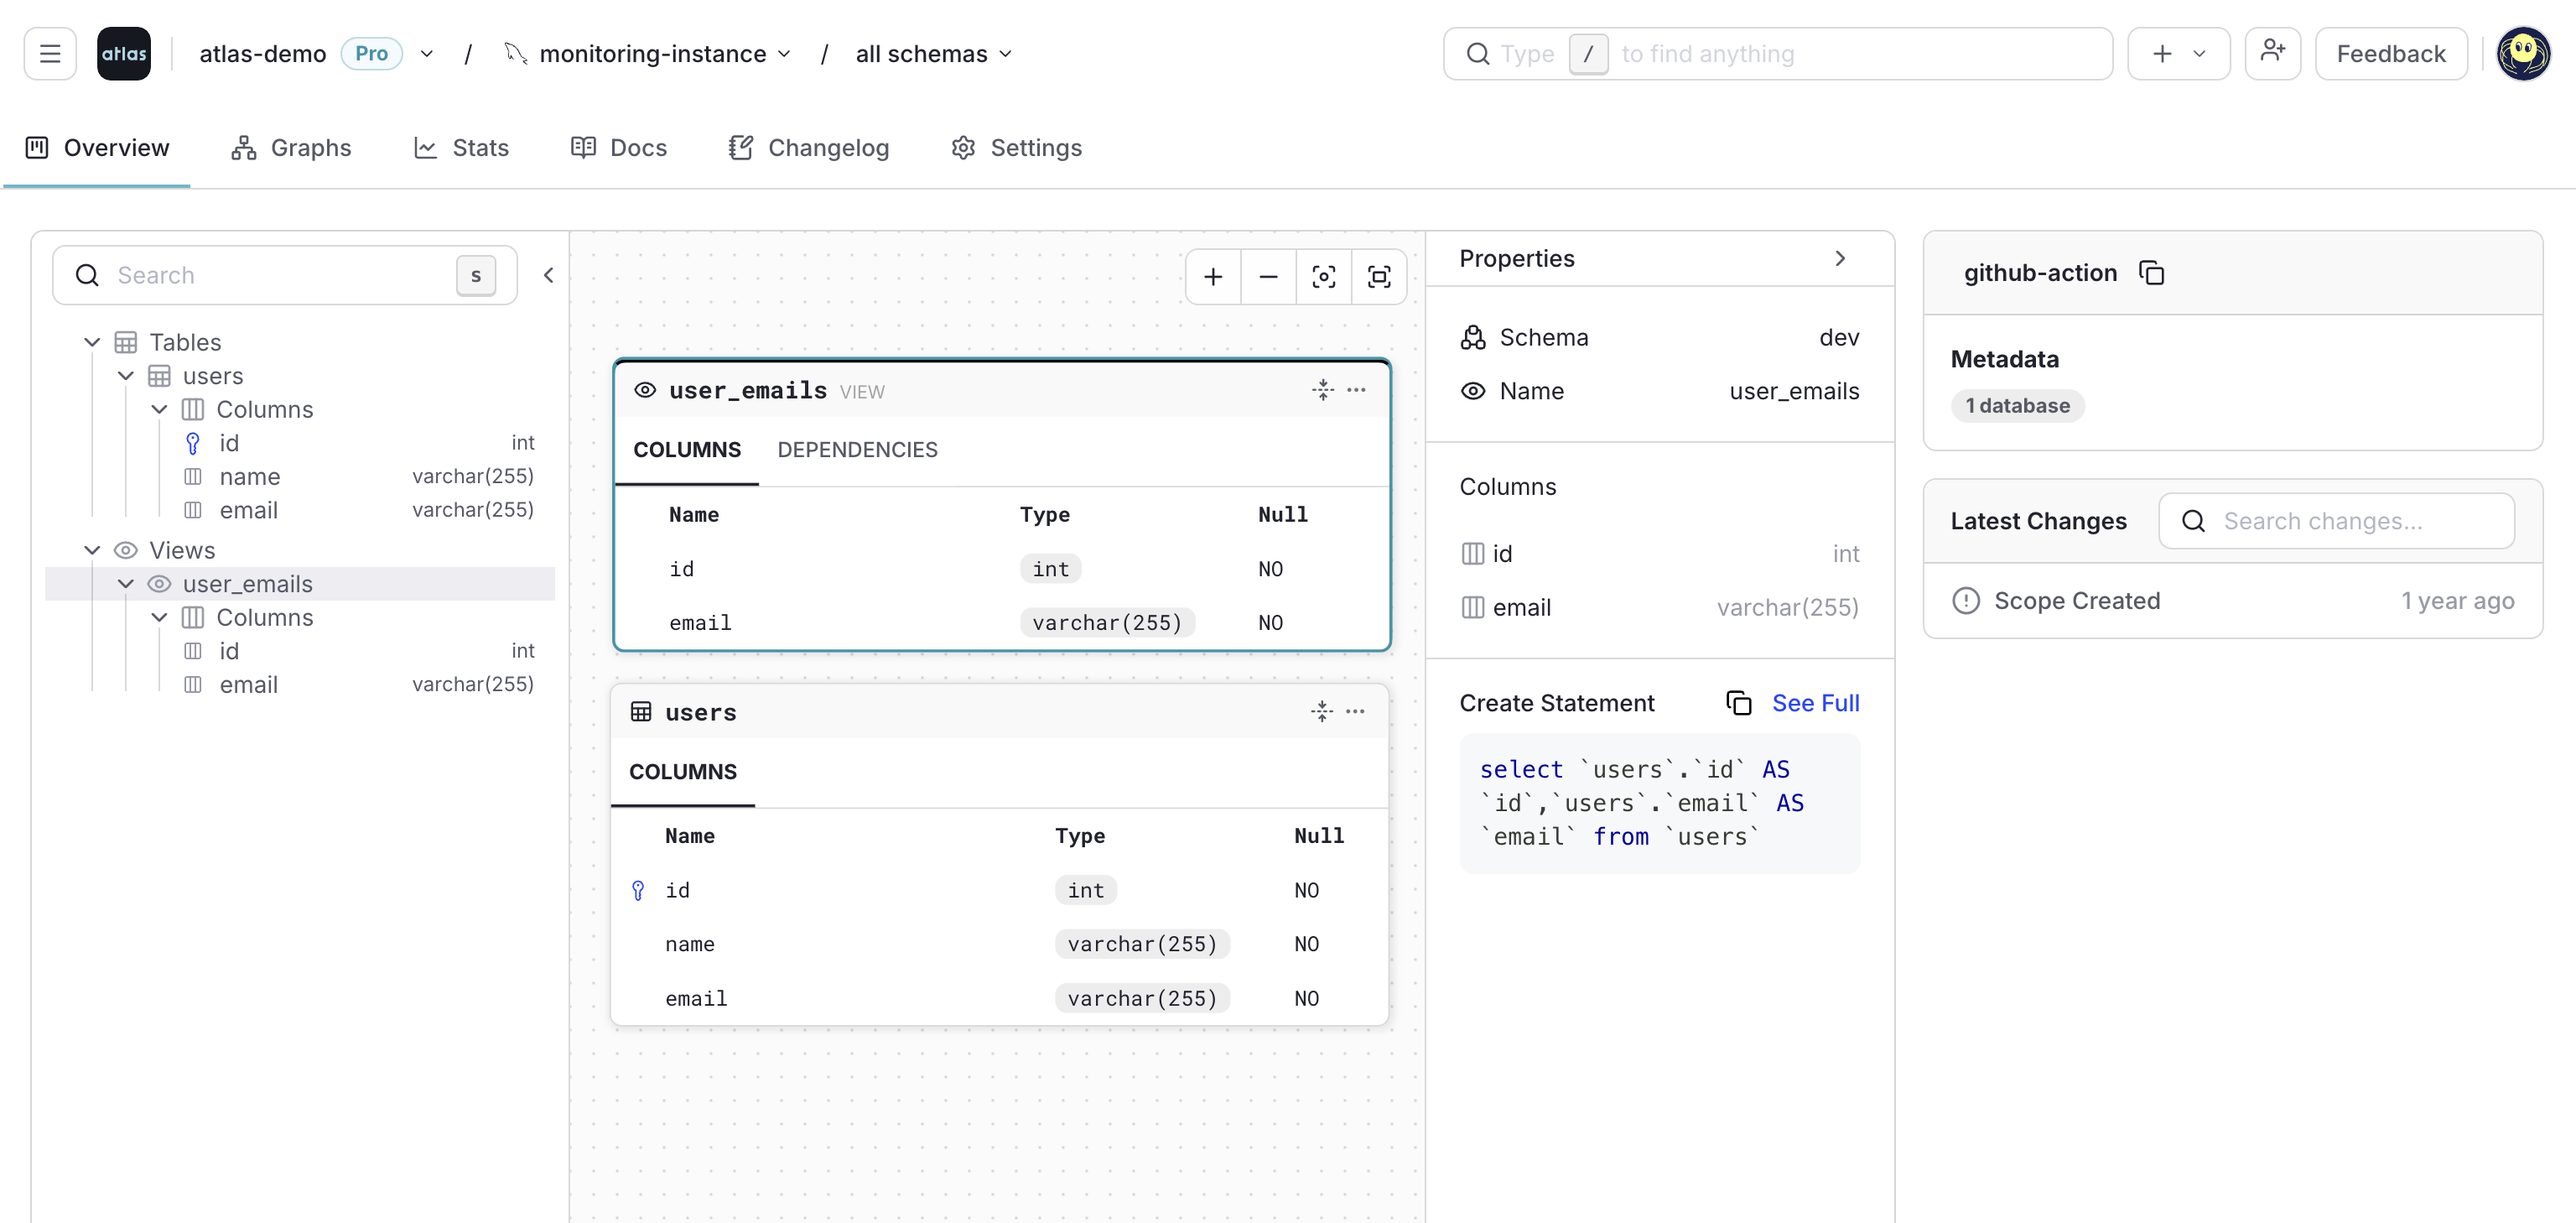Image resolution: width=2576 pixels, height=1223 pixels.
Task: Focus the Search changes field
Action: coord(2336,521)
